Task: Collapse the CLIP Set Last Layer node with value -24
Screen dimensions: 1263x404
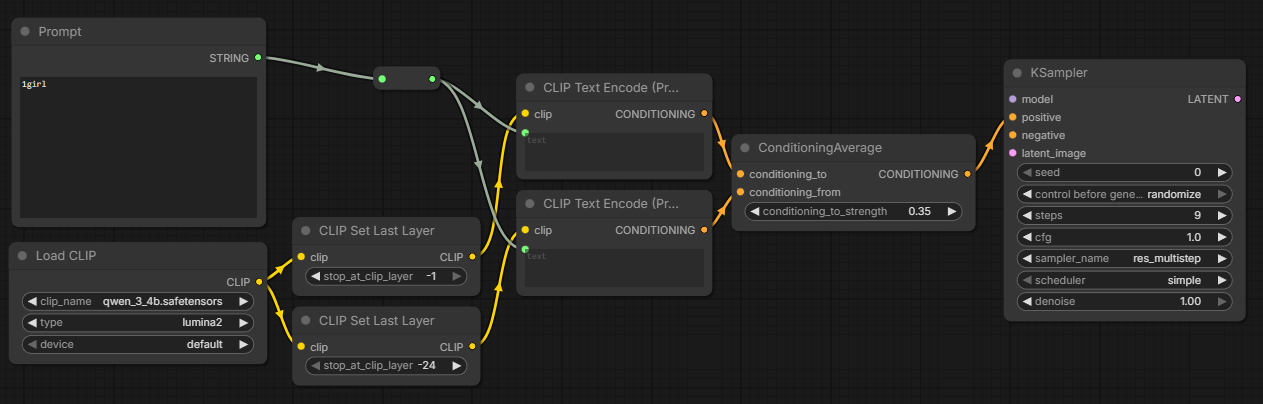Action: click(x=306, y=321)
